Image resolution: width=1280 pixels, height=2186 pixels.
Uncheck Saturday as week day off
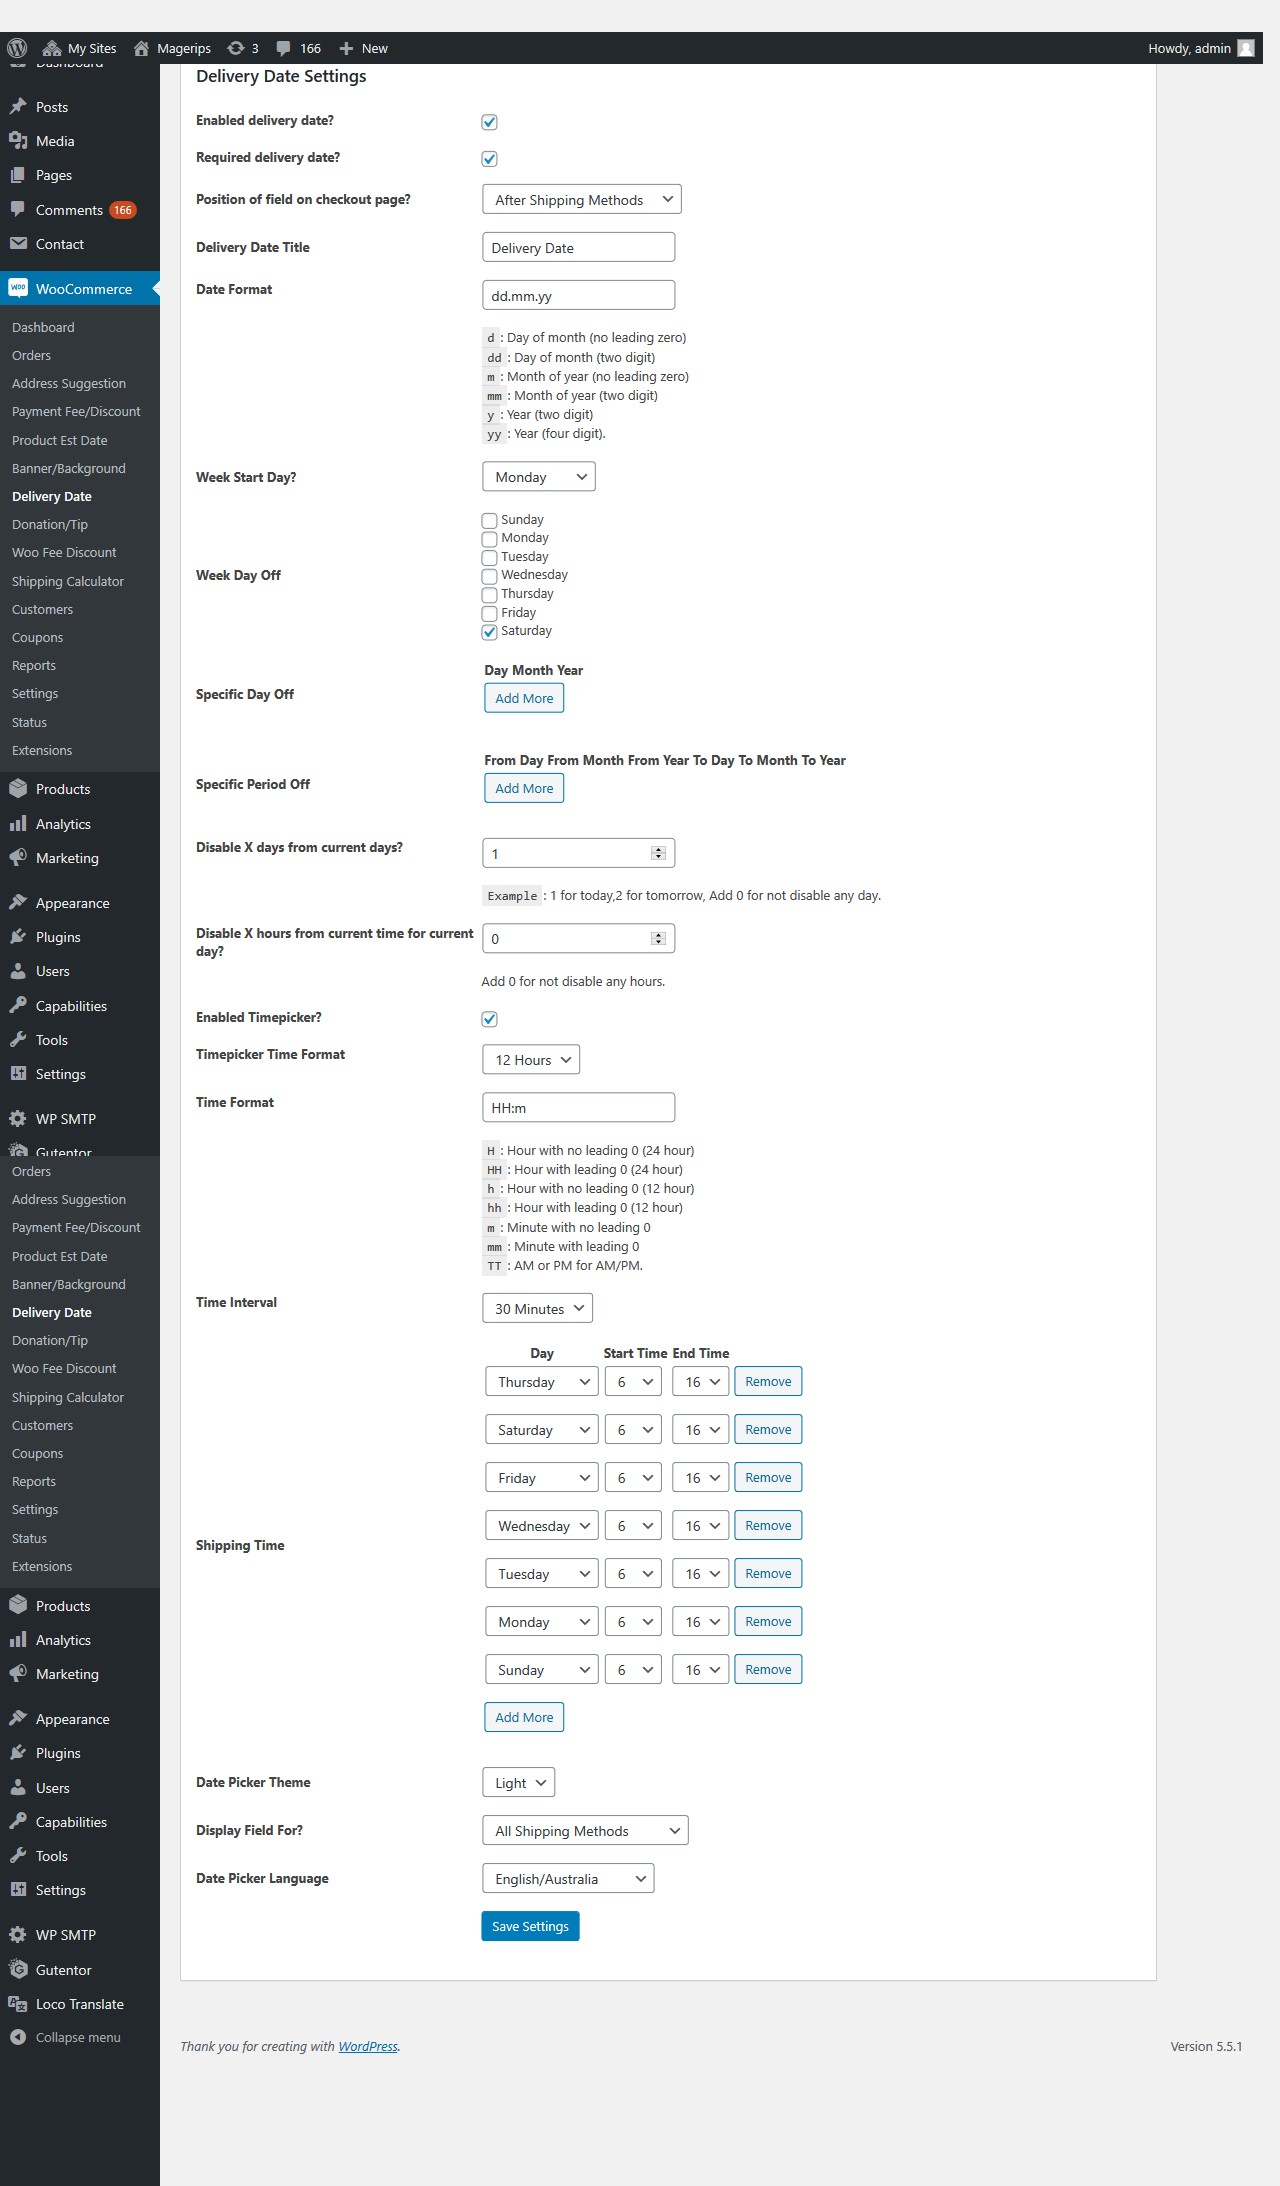[x=490, y=632]
